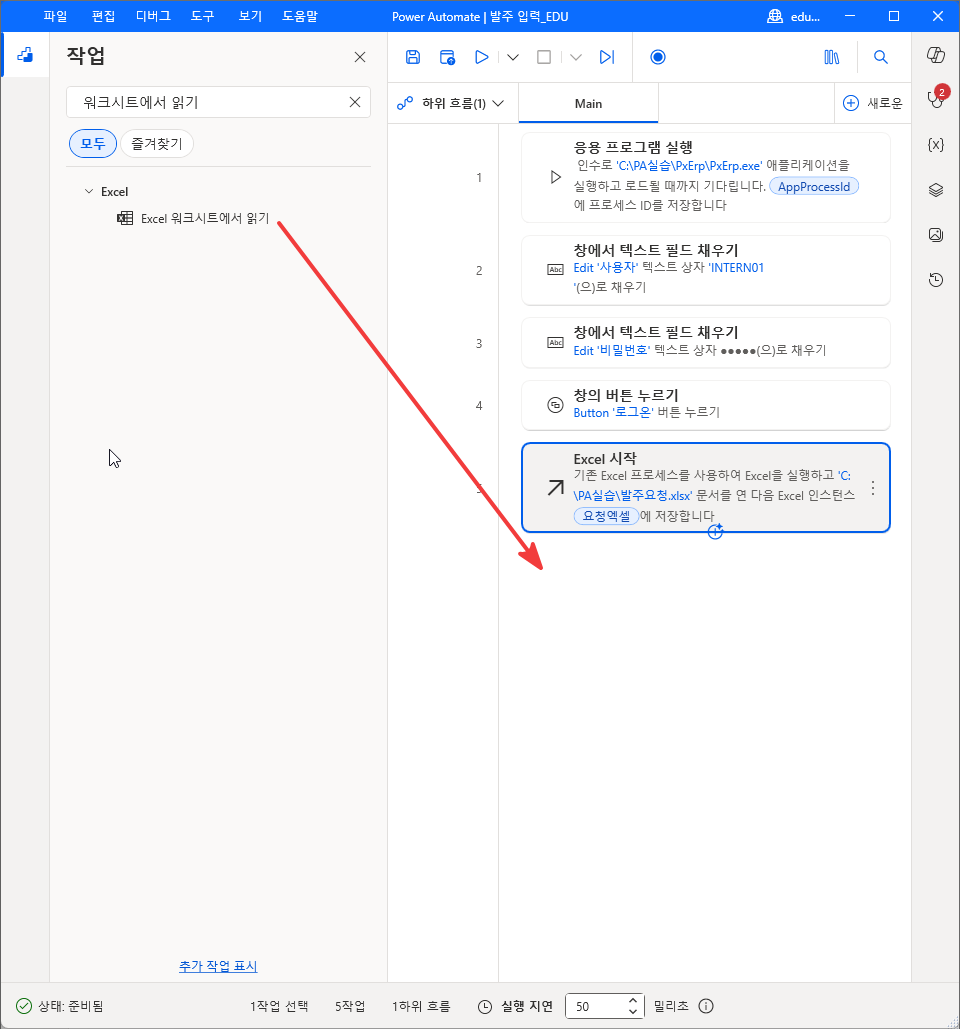Run next action with the step icon
This screenshot has height=1029, width=960.
[x=607, y=57]
